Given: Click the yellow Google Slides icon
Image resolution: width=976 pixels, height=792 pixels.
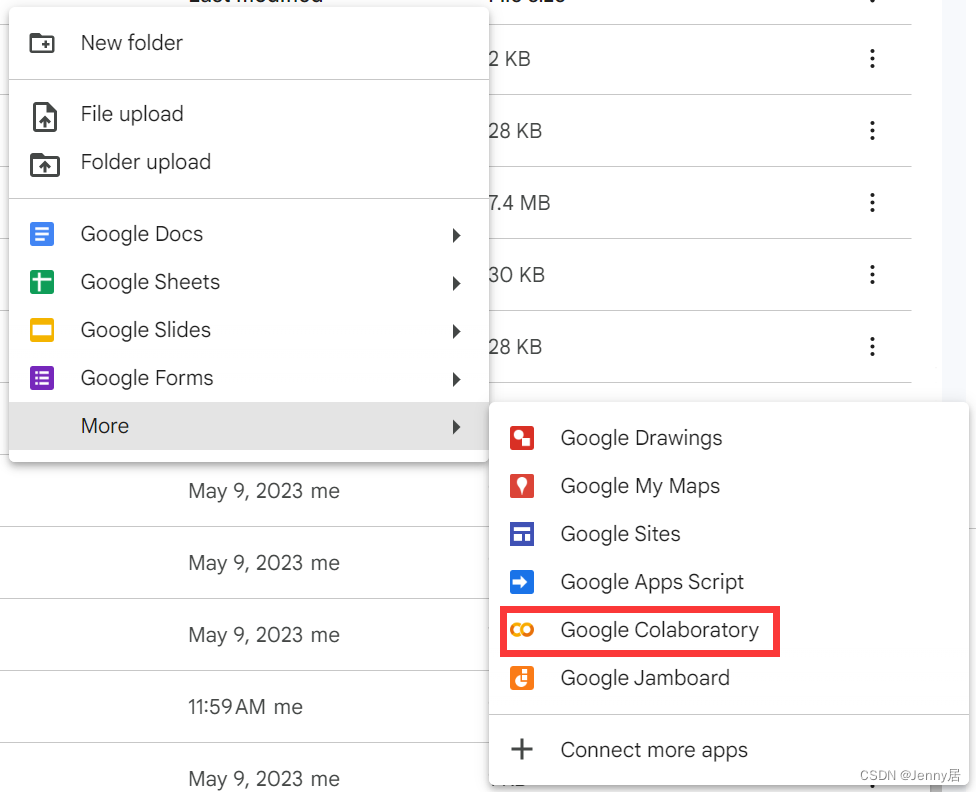Looking at the screenshot, I should pyautogui.click(x=42, y=330).
